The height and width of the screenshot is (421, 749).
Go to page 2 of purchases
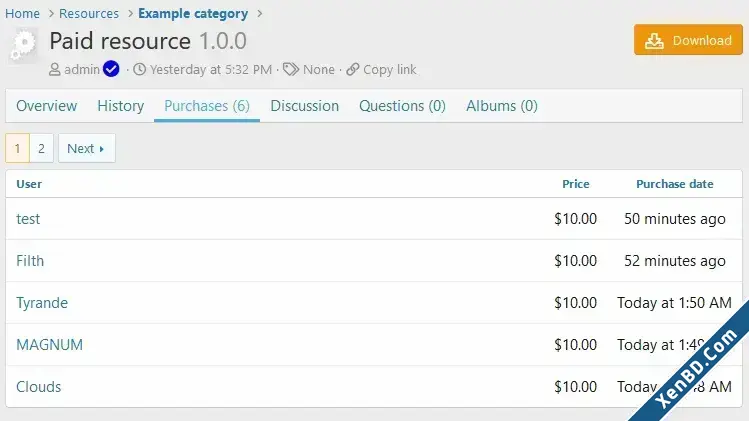point(42,148)
